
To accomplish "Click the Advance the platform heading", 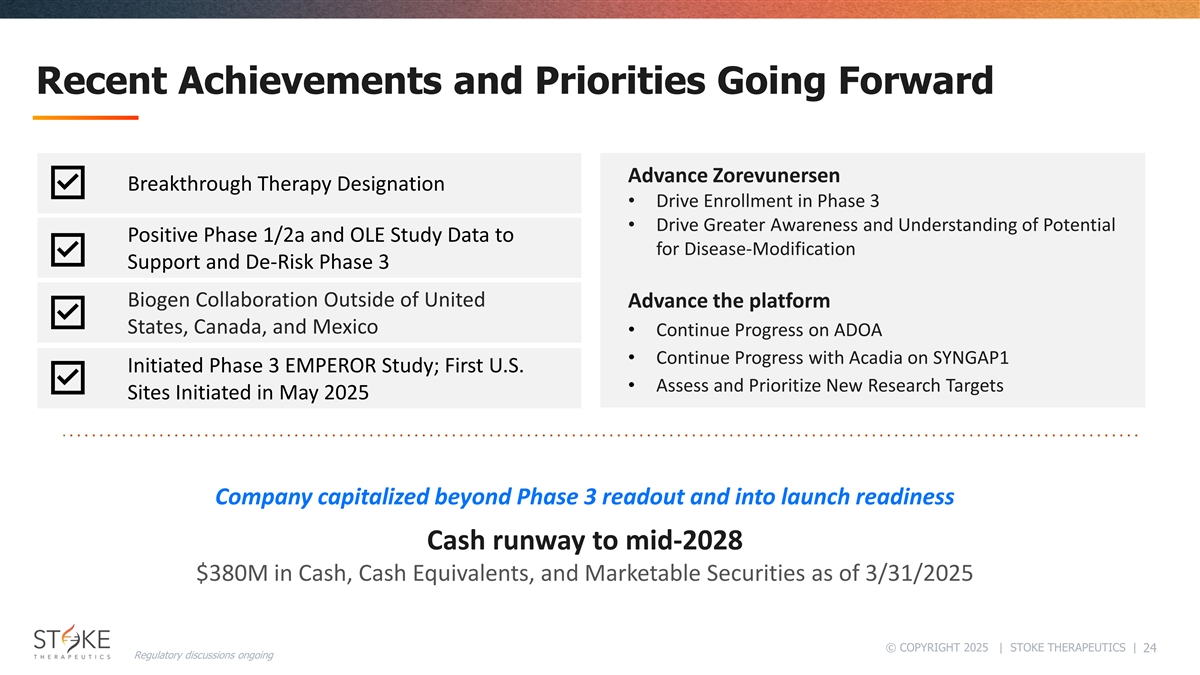I will [x=728, y=301].
